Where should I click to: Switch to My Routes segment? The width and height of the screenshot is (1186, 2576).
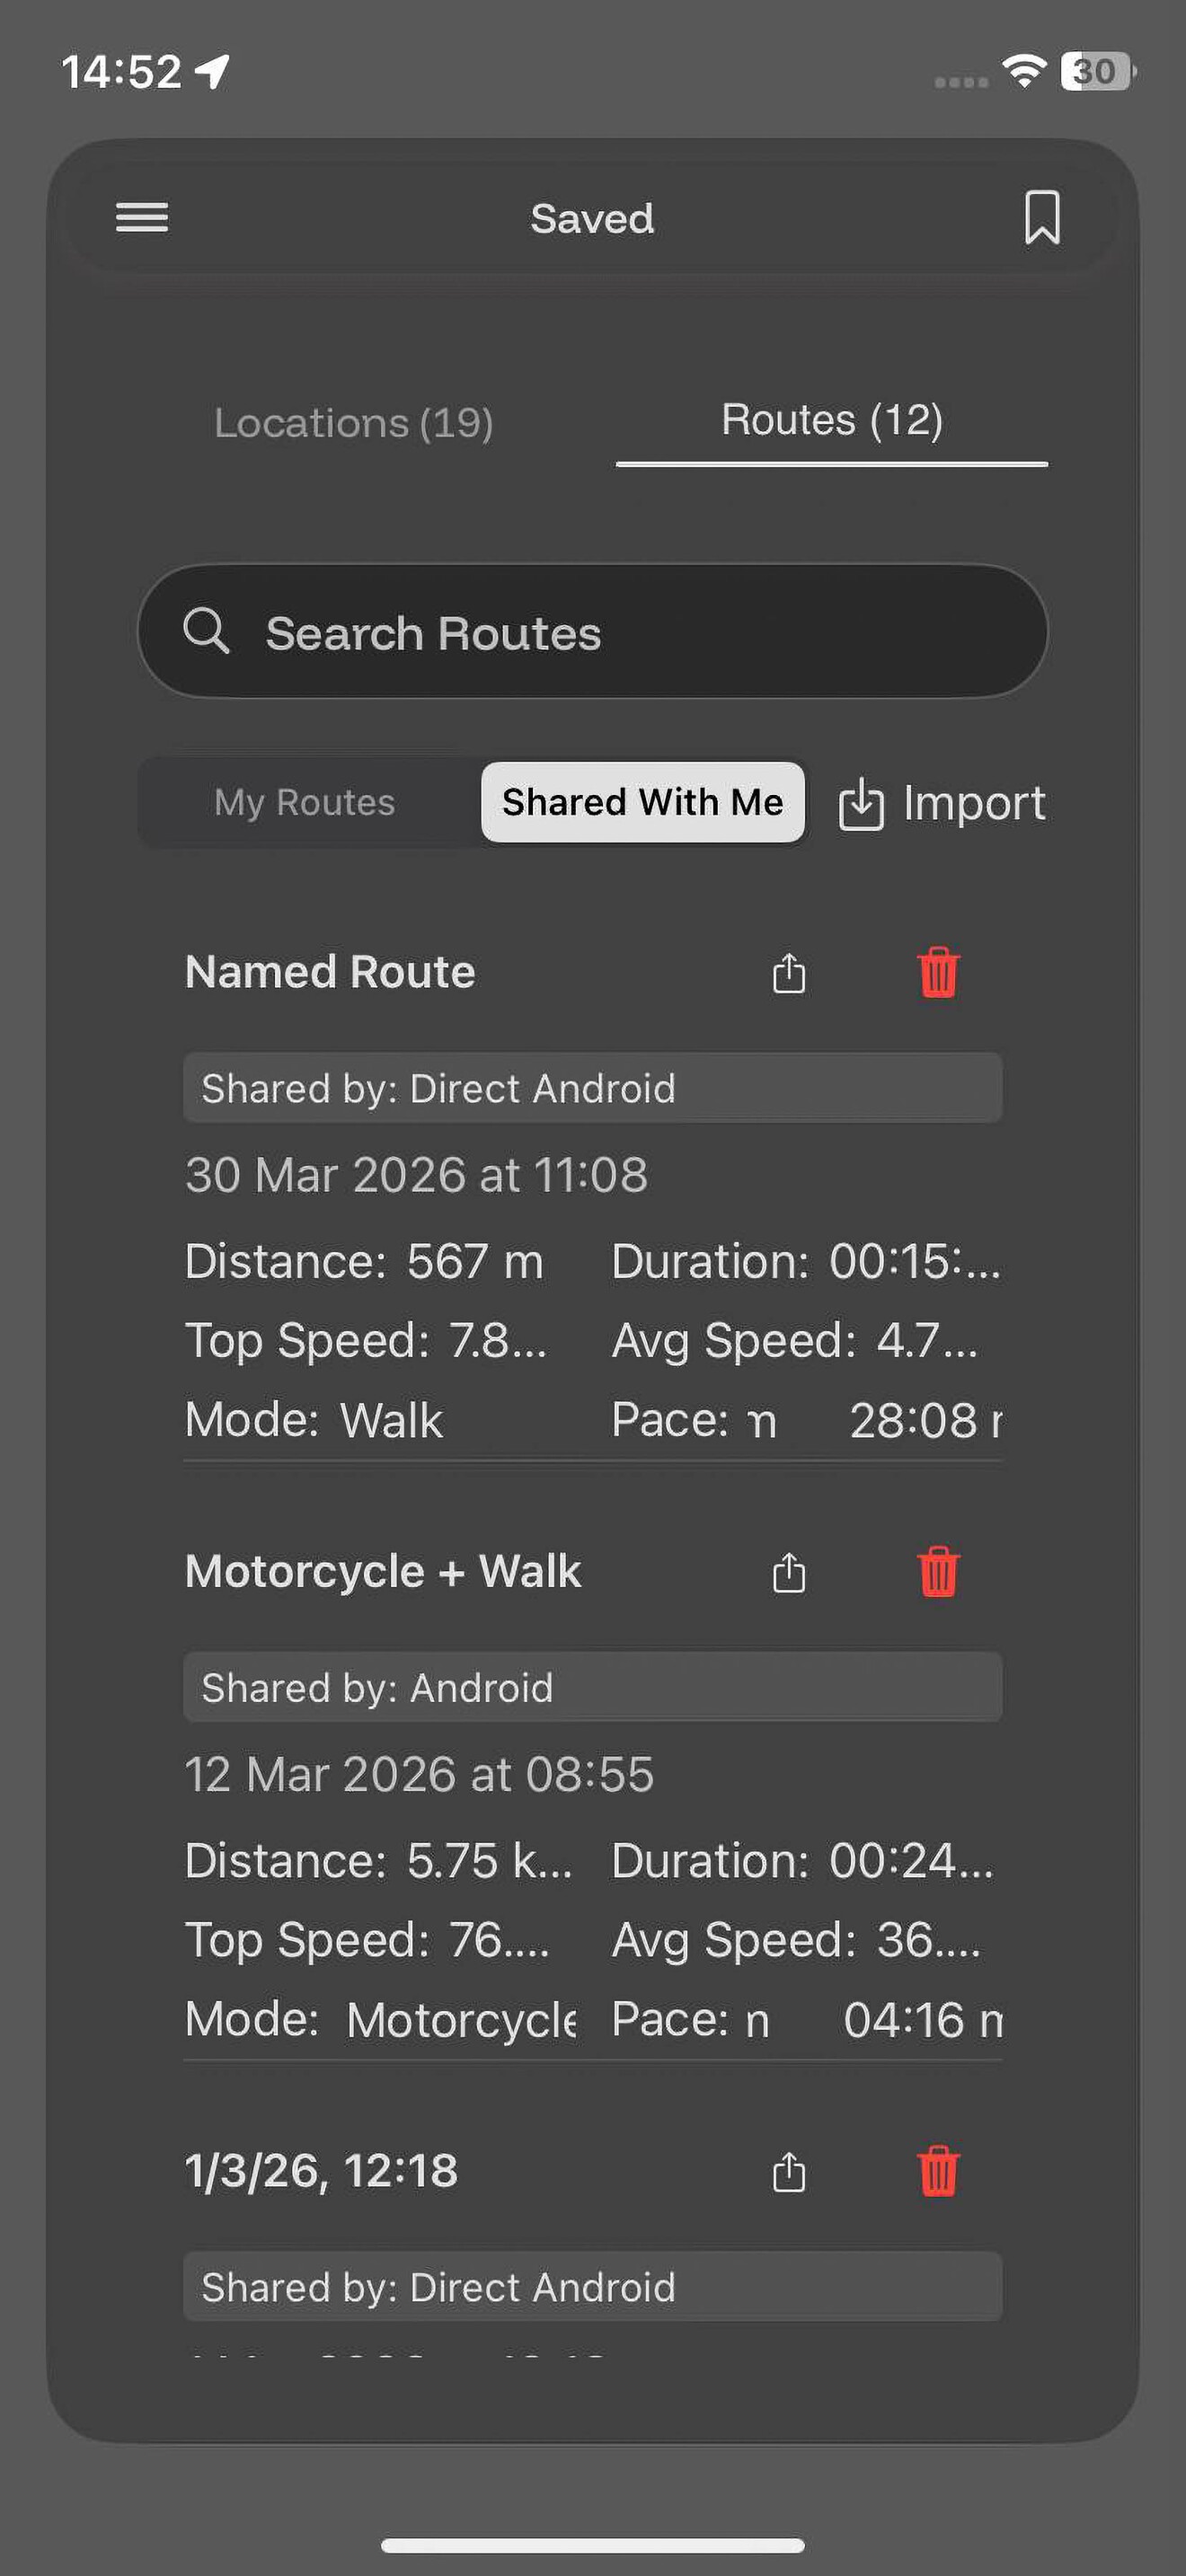point(305,802)
